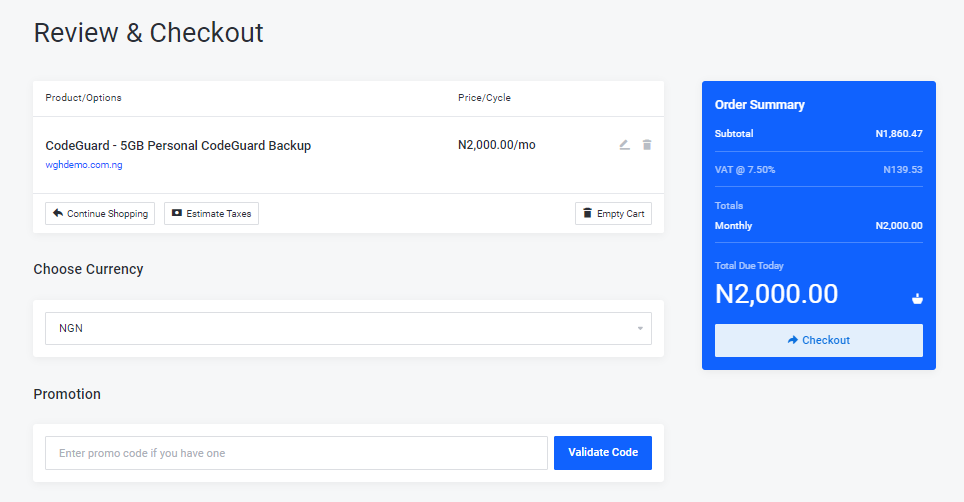Click the Continue Shopping button label
964x502 pixels.
[x=108, y=214]
